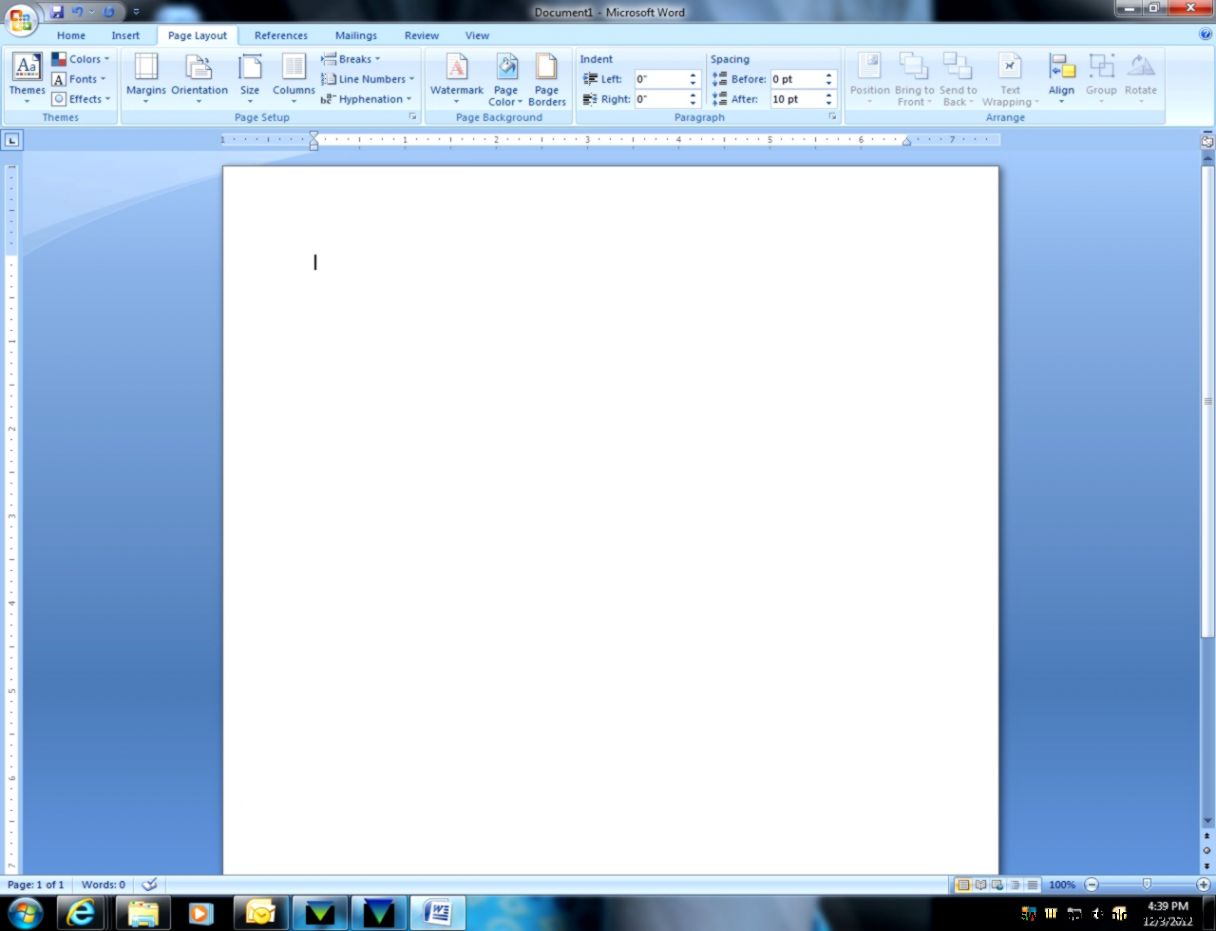This screenshot has width=1216, height=931.
Task: Open the Watermark gallery
Action: click(457, 78)
